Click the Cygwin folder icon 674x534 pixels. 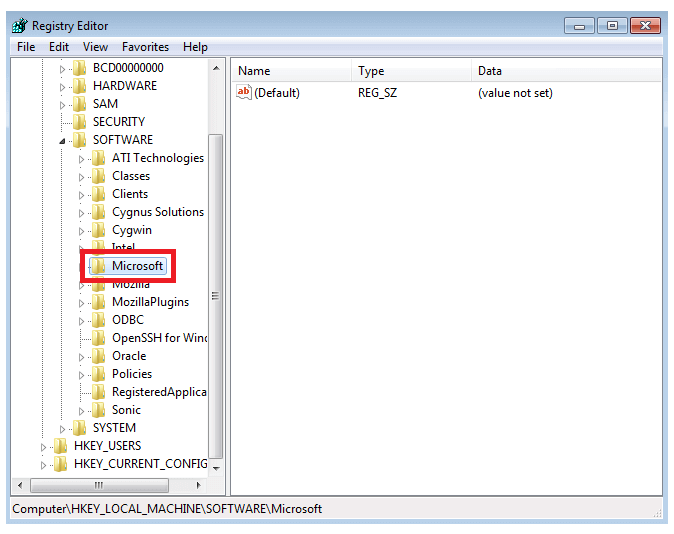coord(98,230)
